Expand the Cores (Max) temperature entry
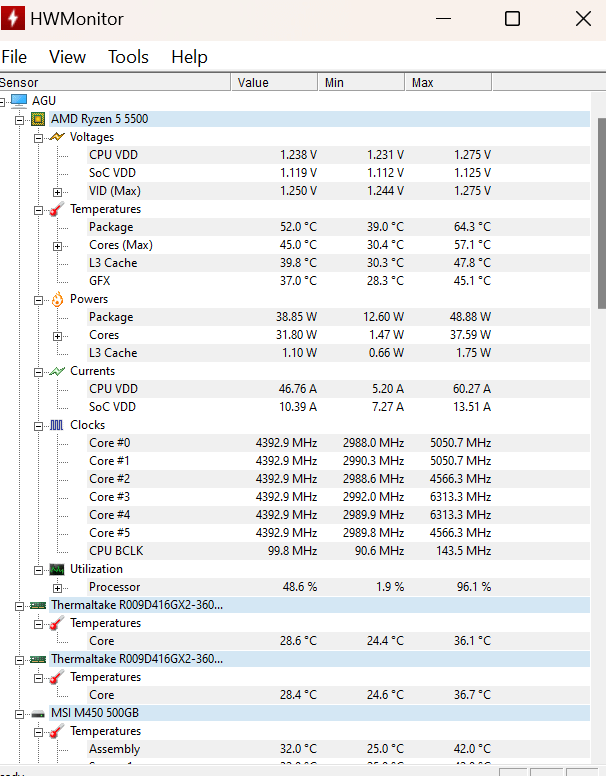This screenshot has width=606, height=776. coord(57,246)
